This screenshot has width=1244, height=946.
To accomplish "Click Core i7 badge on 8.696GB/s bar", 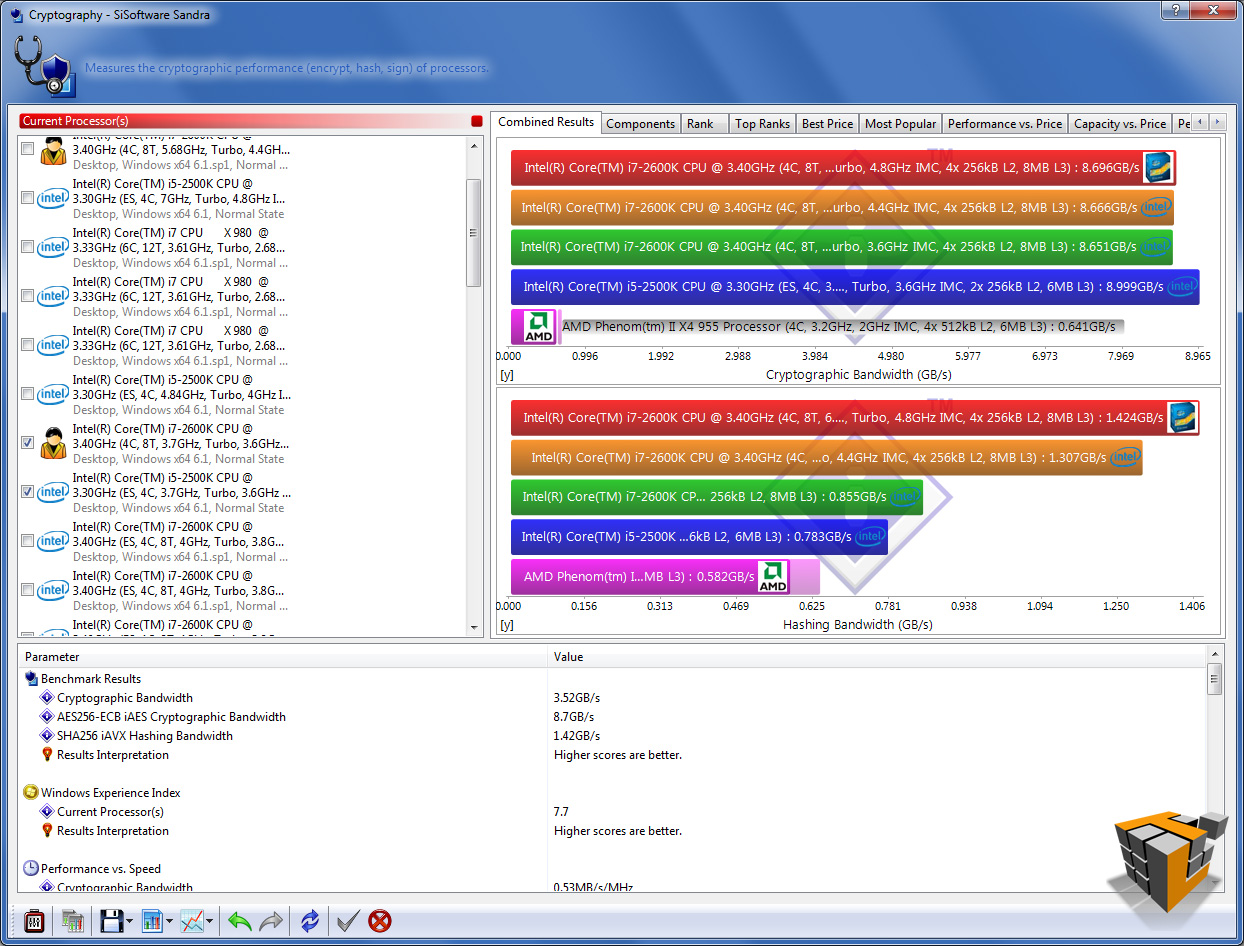I will pyautogui.click(x=1158, y=167).
